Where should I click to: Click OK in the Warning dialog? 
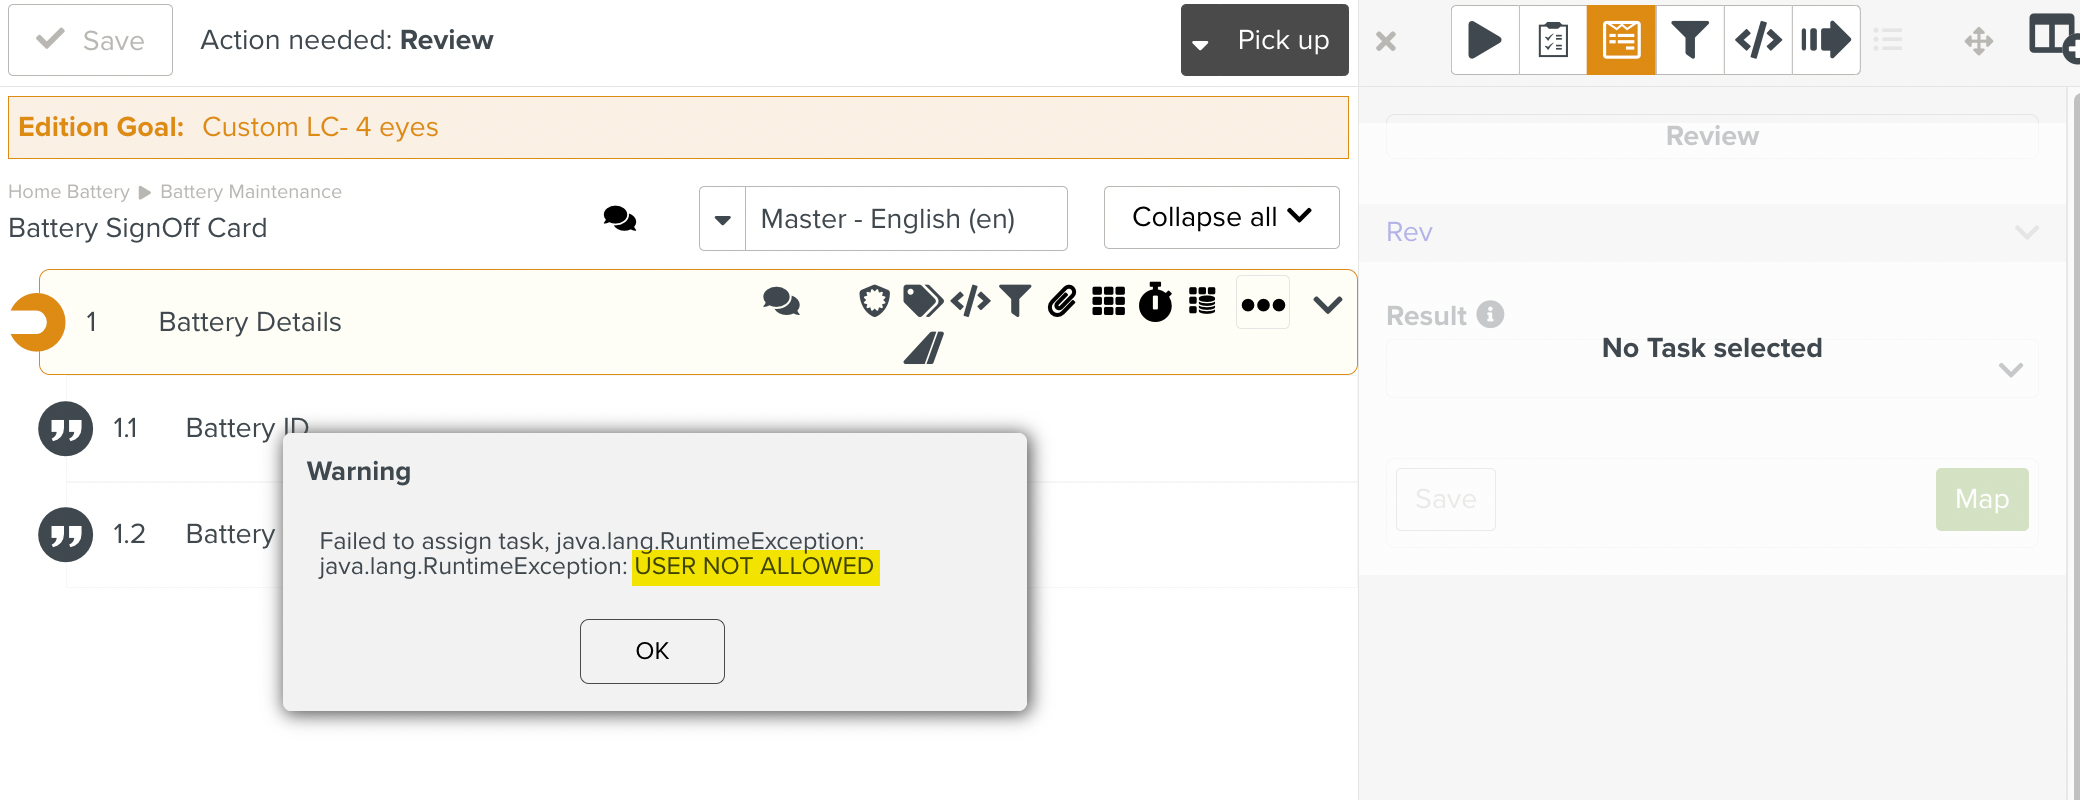point(652,651)
